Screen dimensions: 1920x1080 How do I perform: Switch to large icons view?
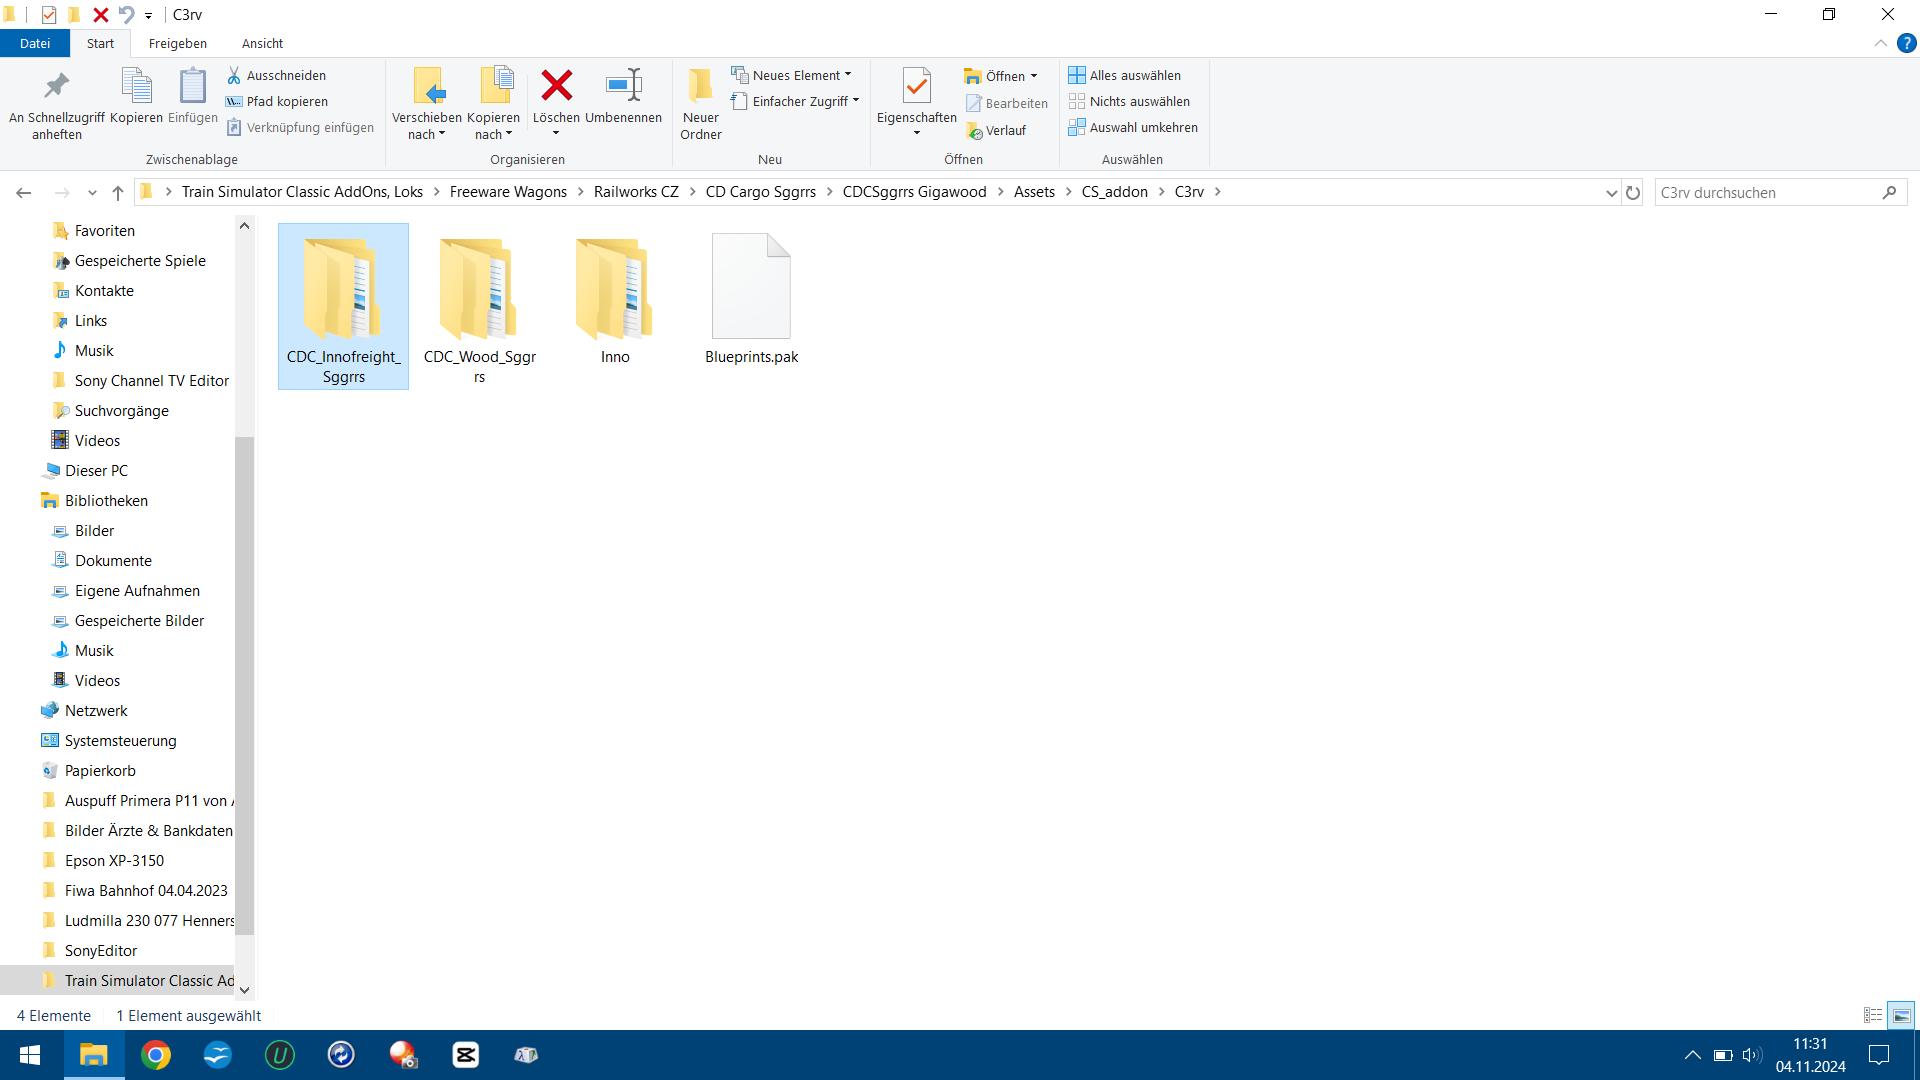(1901, 1015)
